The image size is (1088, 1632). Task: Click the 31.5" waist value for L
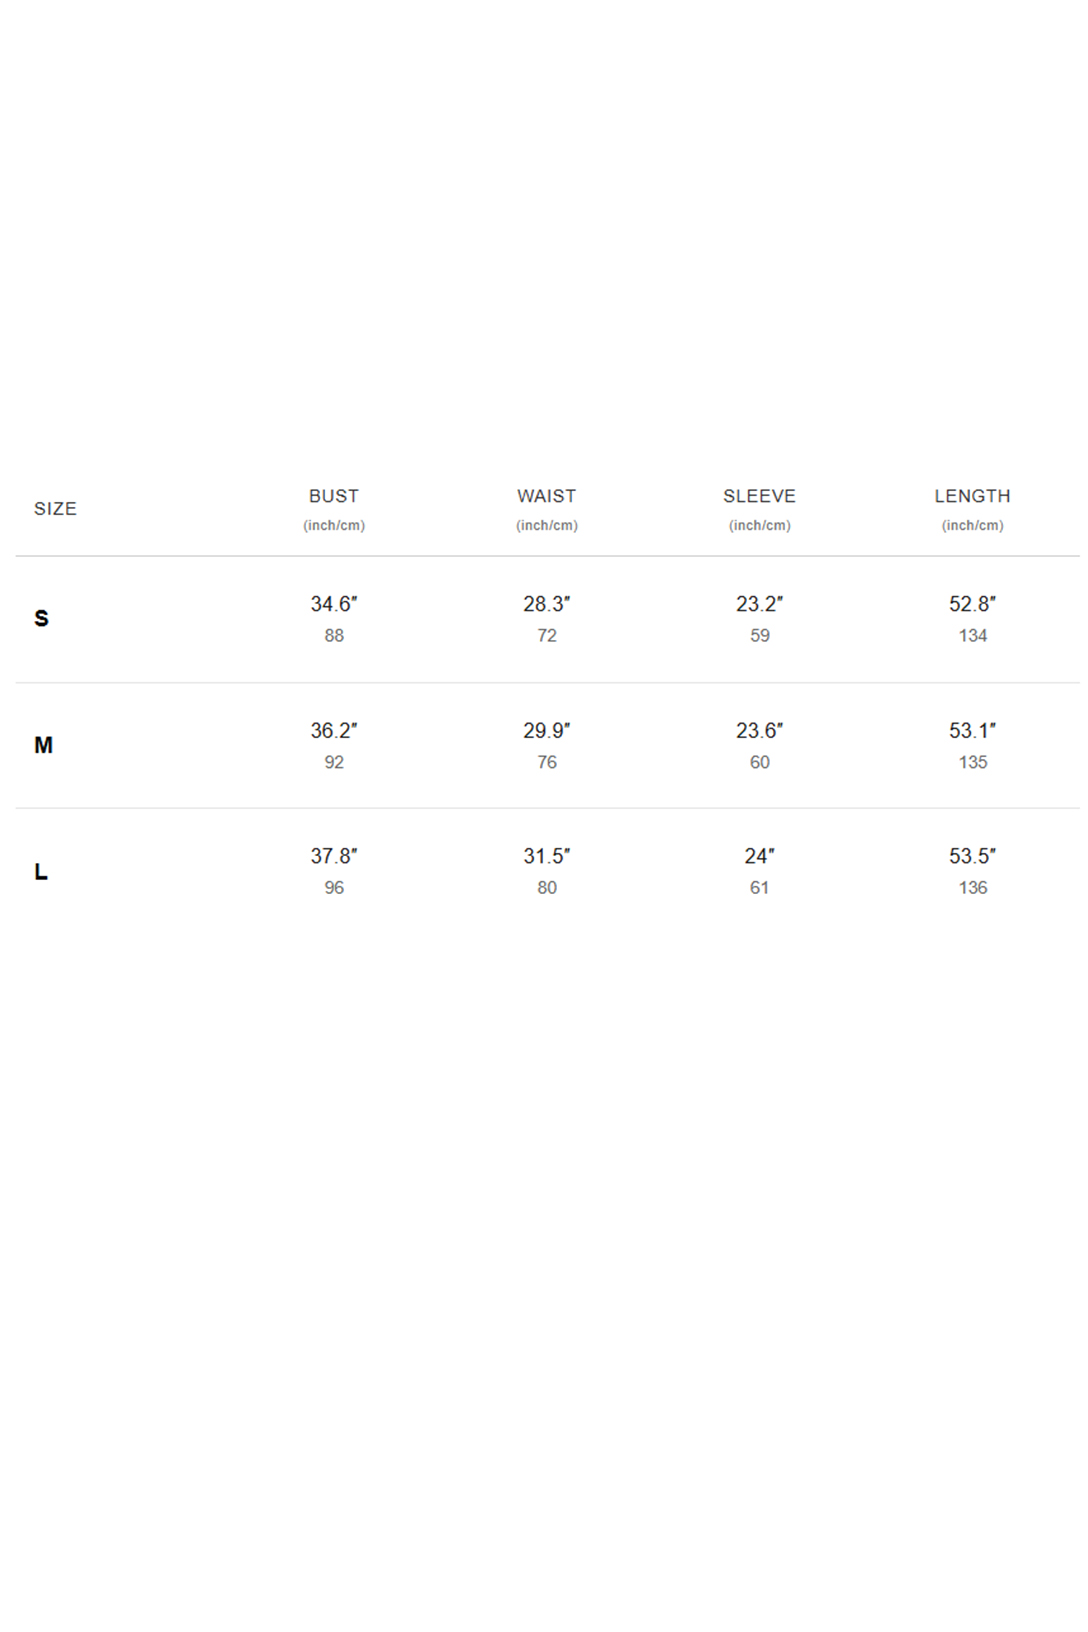547,856
